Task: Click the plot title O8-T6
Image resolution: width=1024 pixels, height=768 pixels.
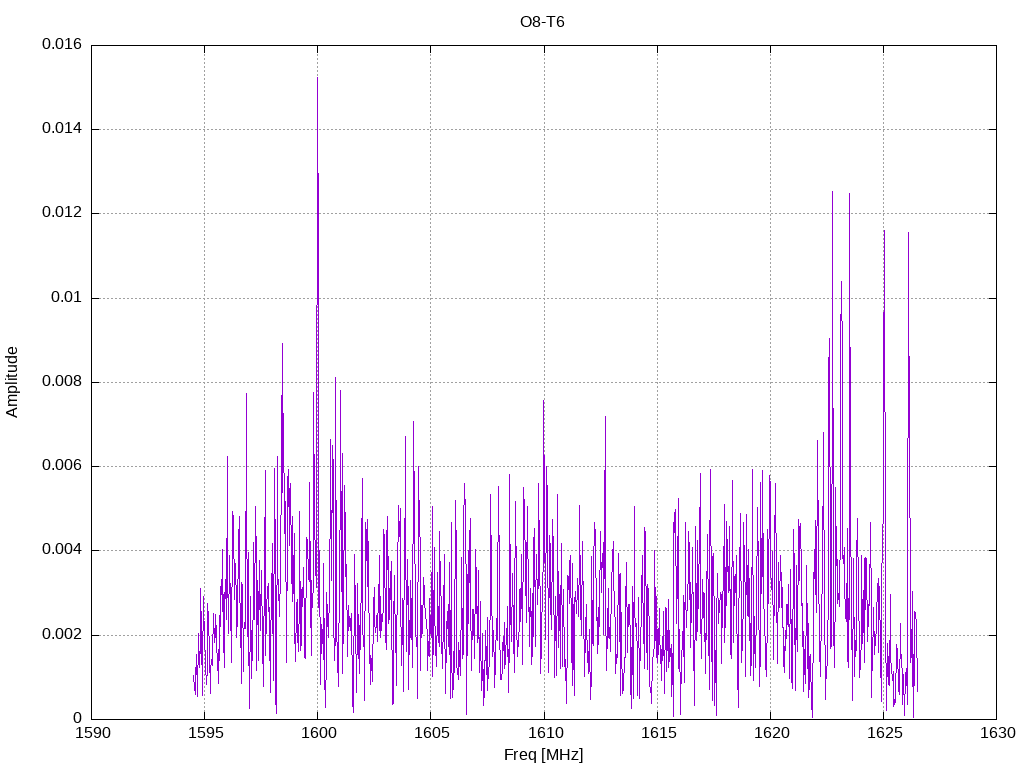Action: point(542,22)
